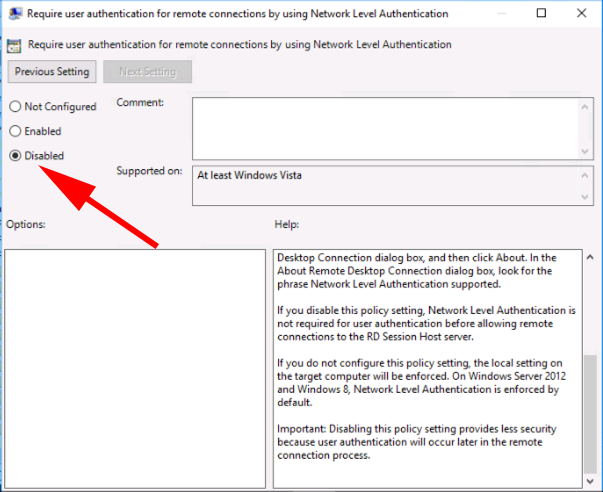Click the policy heading text below title bar
The width and height of the screenshot is (603, 492).
[240, 45]
